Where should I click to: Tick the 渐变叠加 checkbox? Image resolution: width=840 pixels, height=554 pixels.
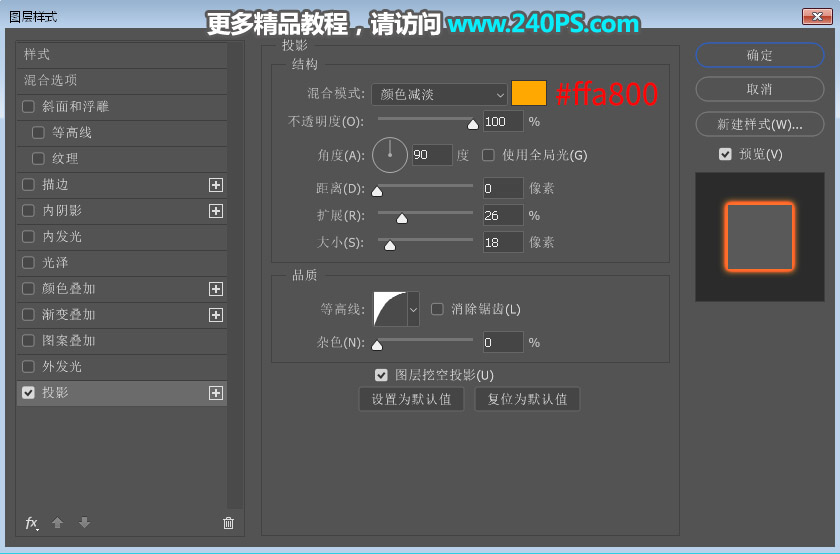28,315
